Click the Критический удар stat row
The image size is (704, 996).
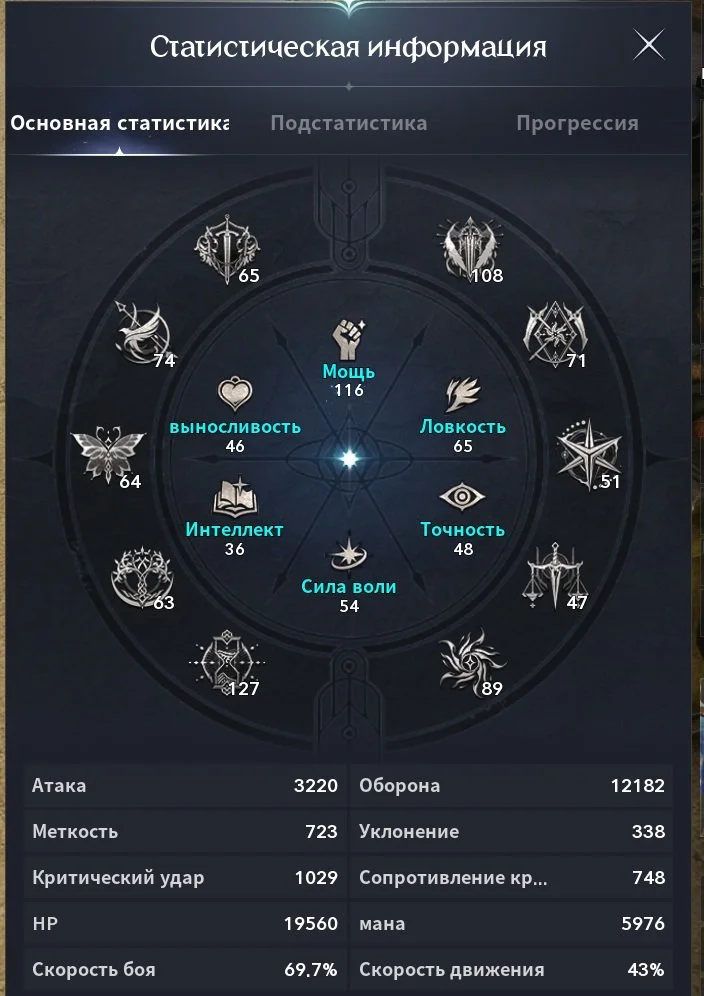(x=186, y=877)
